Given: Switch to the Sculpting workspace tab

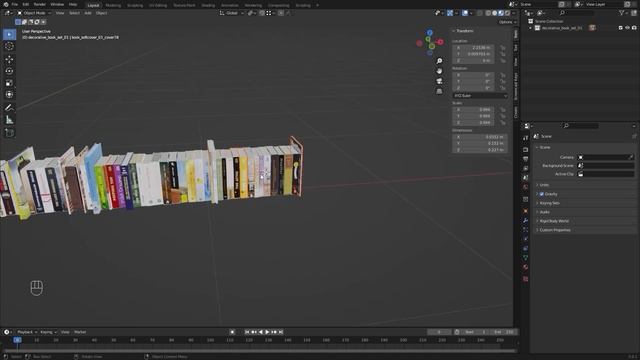Looking at the screenshot, I should point(135,5).
